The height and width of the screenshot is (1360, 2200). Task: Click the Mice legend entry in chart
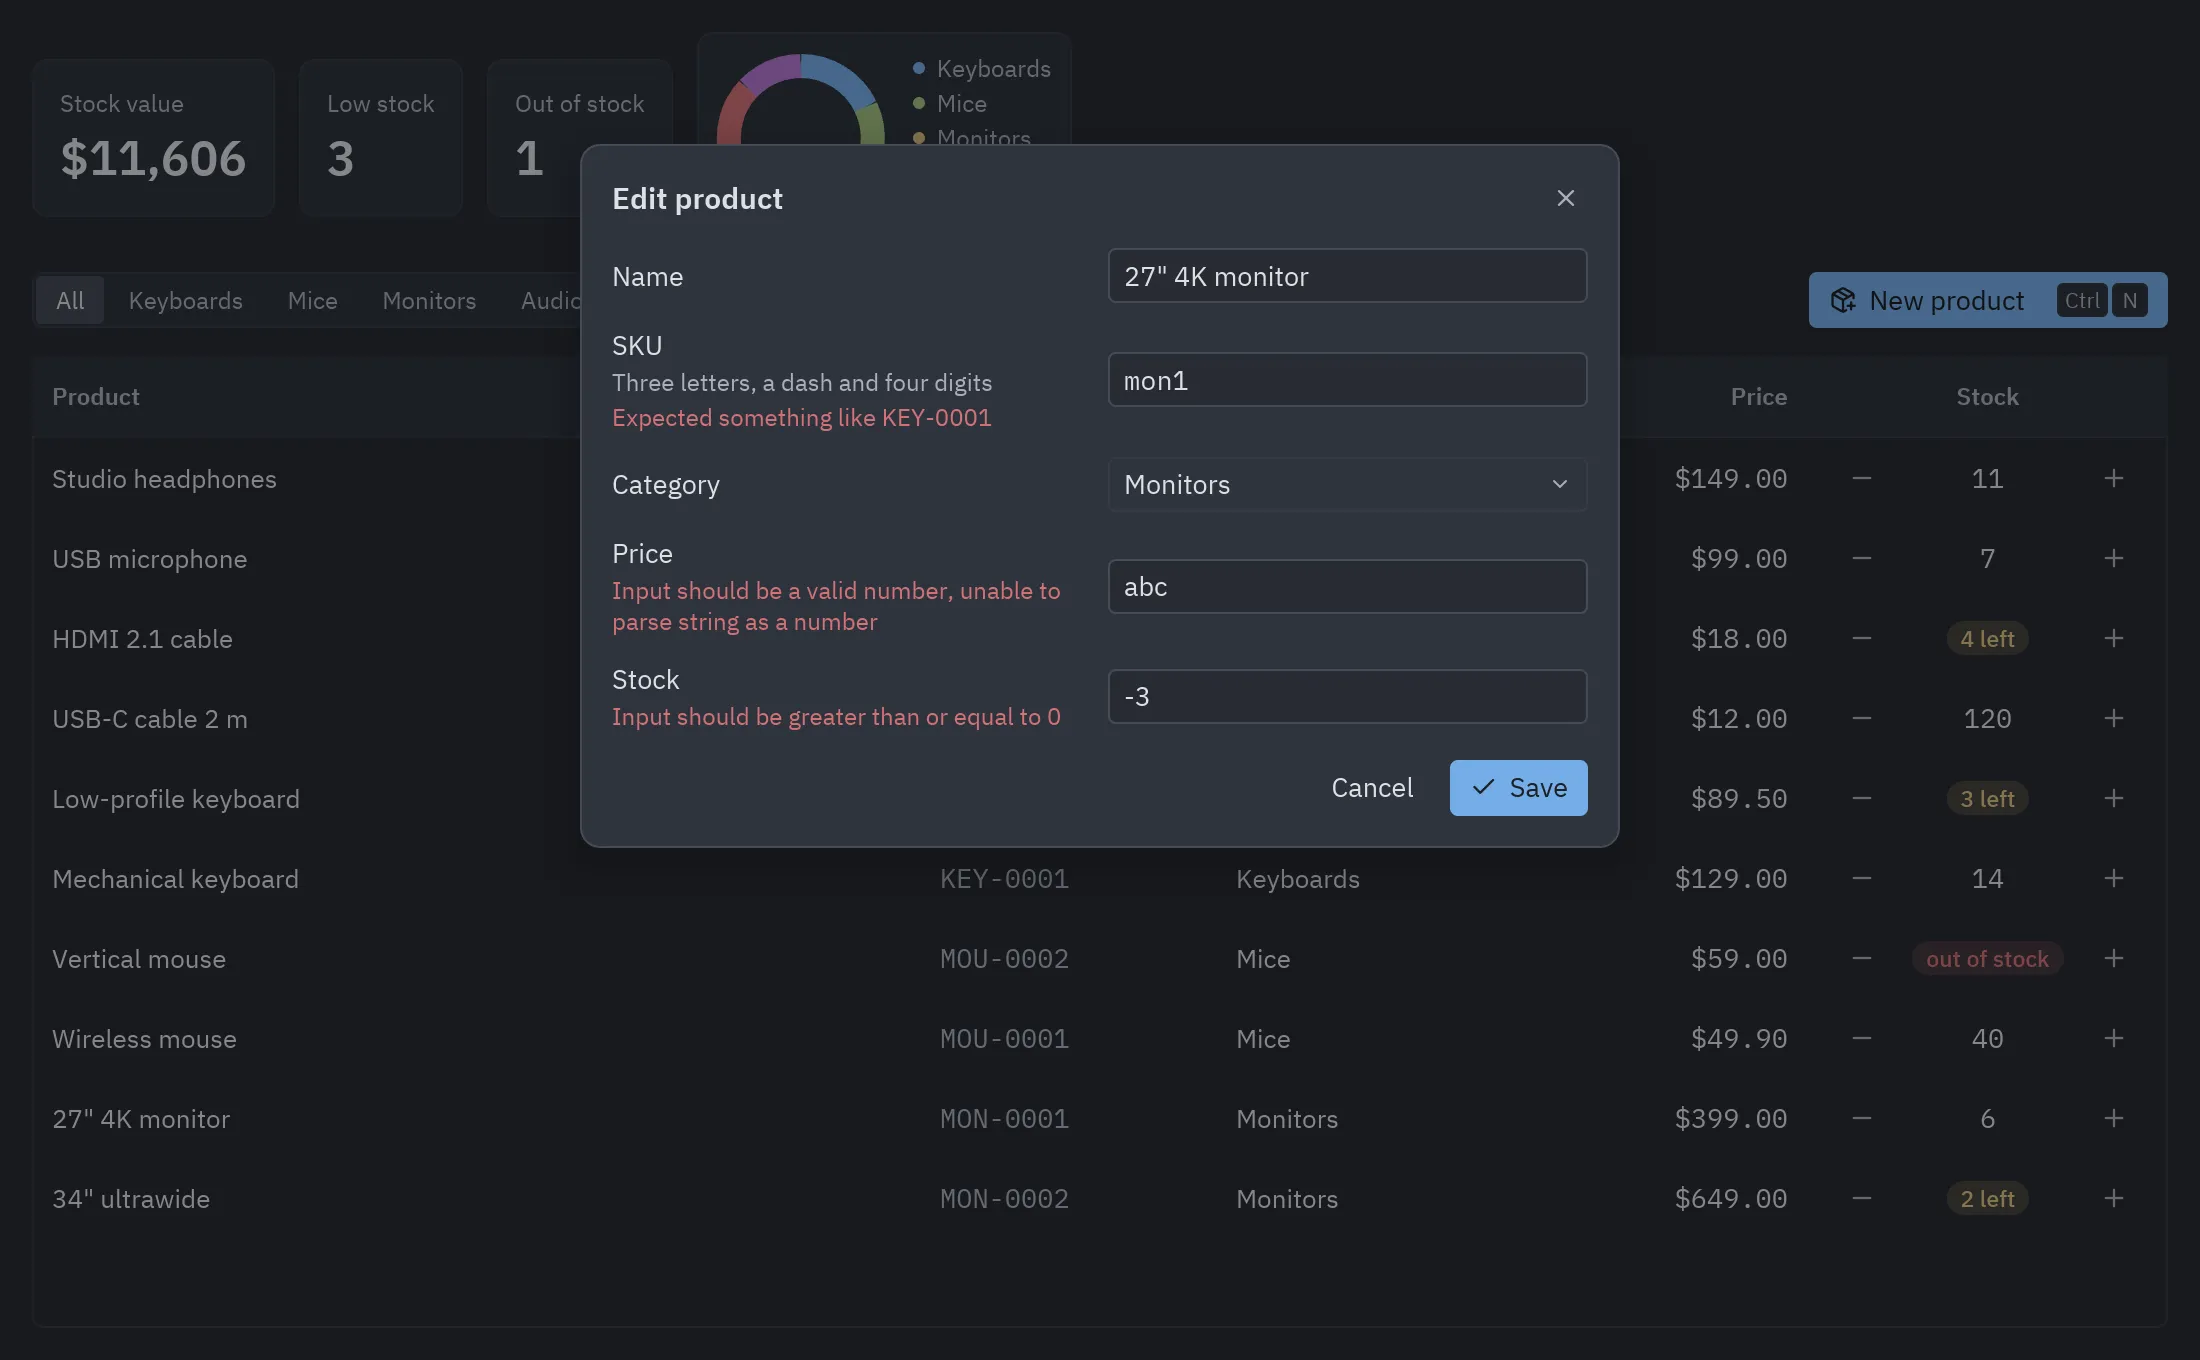(949, 103)
